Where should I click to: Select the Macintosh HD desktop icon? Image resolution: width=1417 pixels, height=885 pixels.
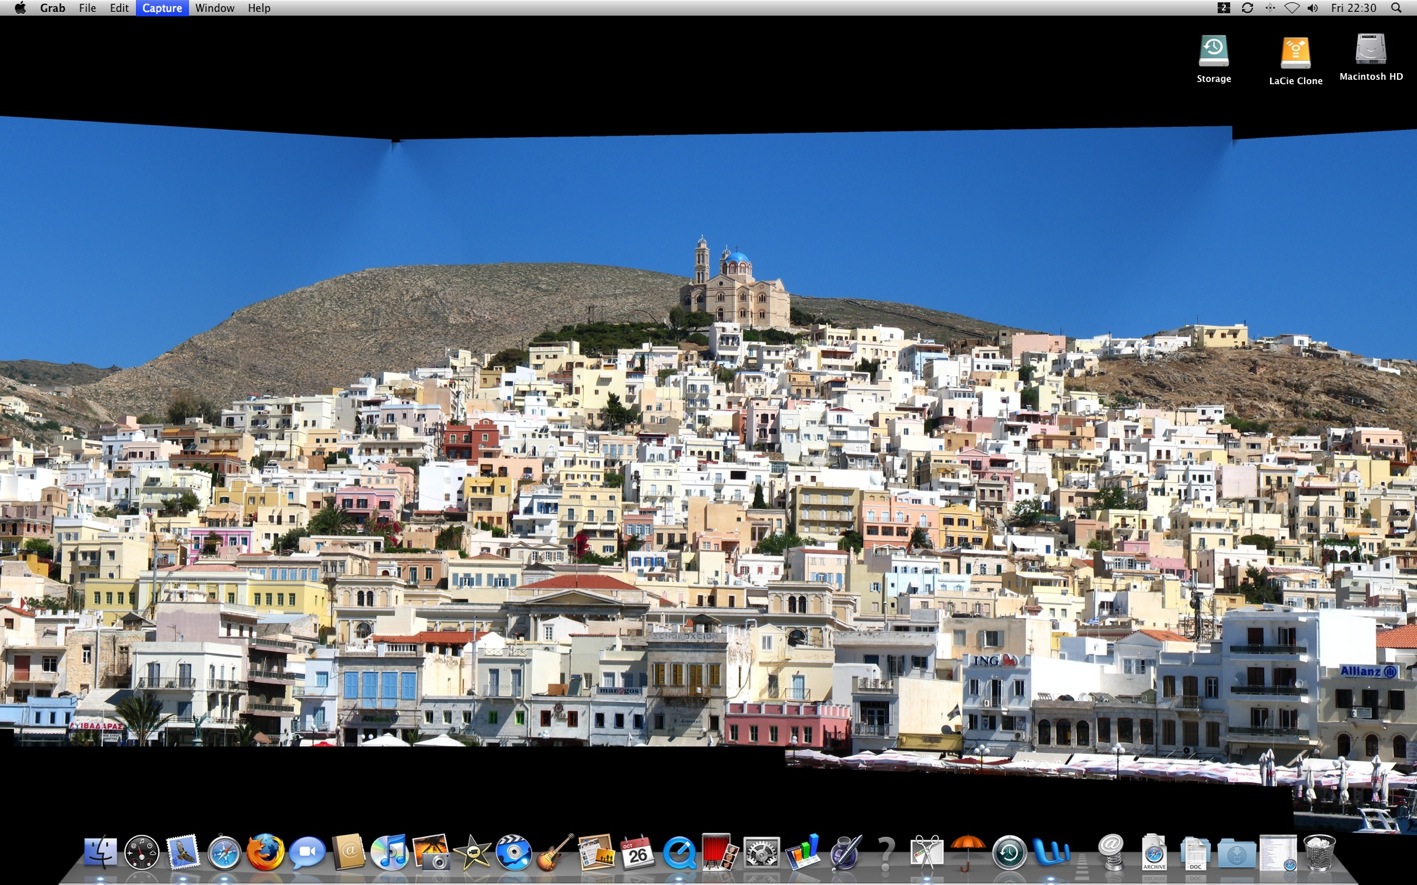pyautogui.click(x=1370, y=50)
